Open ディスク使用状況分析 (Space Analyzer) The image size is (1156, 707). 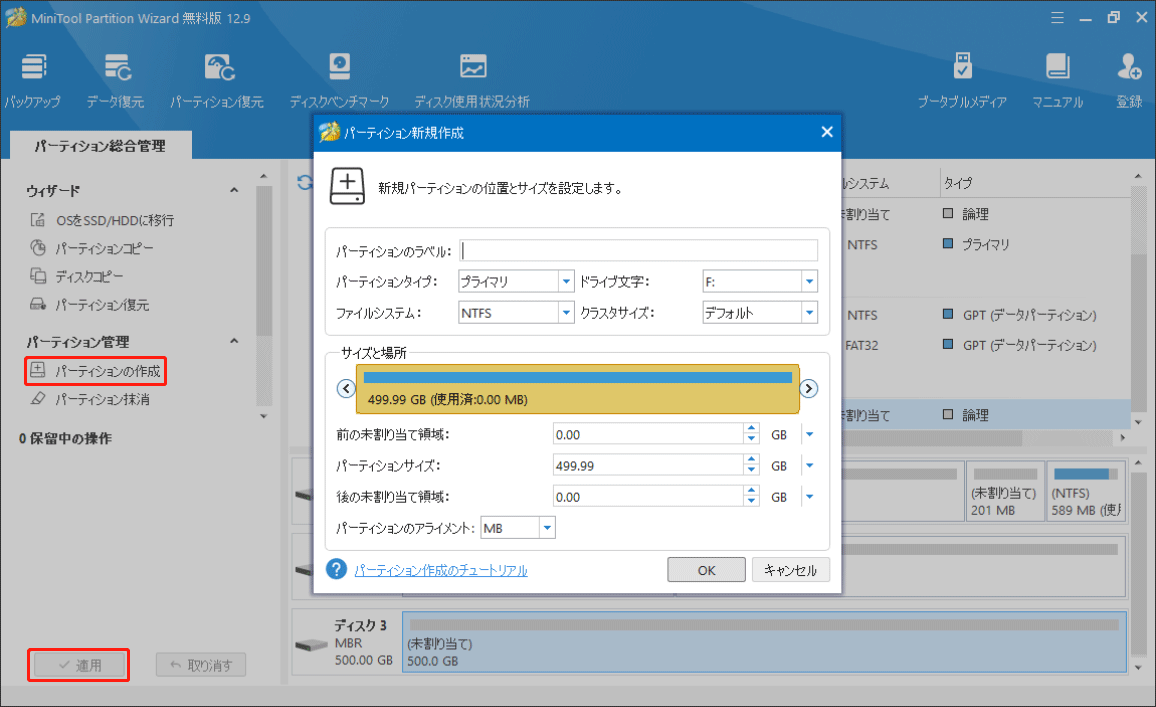(472, 80)
